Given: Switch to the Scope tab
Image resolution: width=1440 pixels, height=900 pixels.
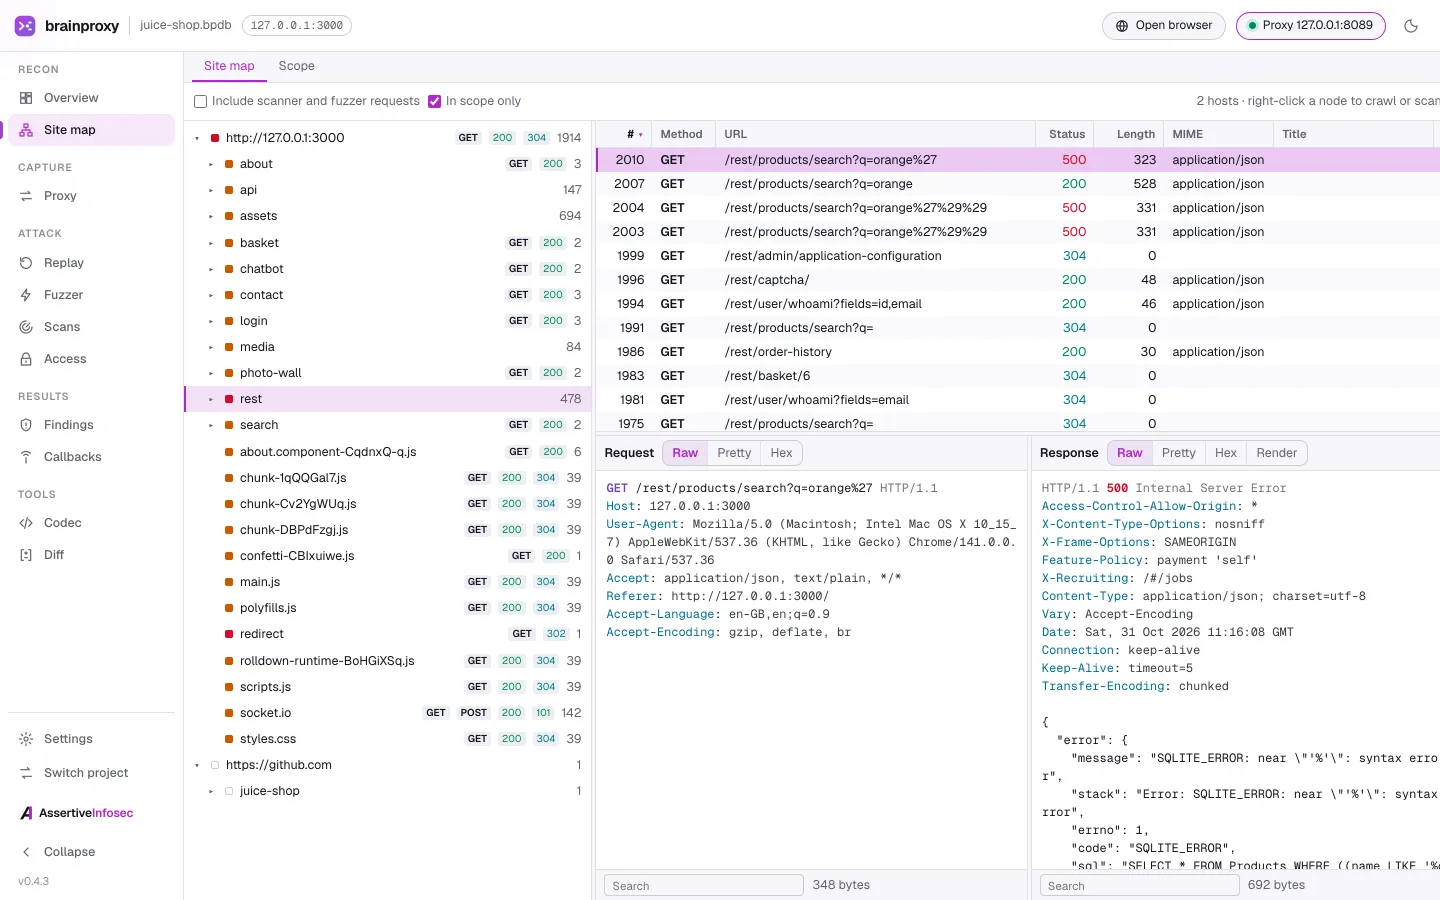Looking at the screenshot, I should [x=296, y=66].
